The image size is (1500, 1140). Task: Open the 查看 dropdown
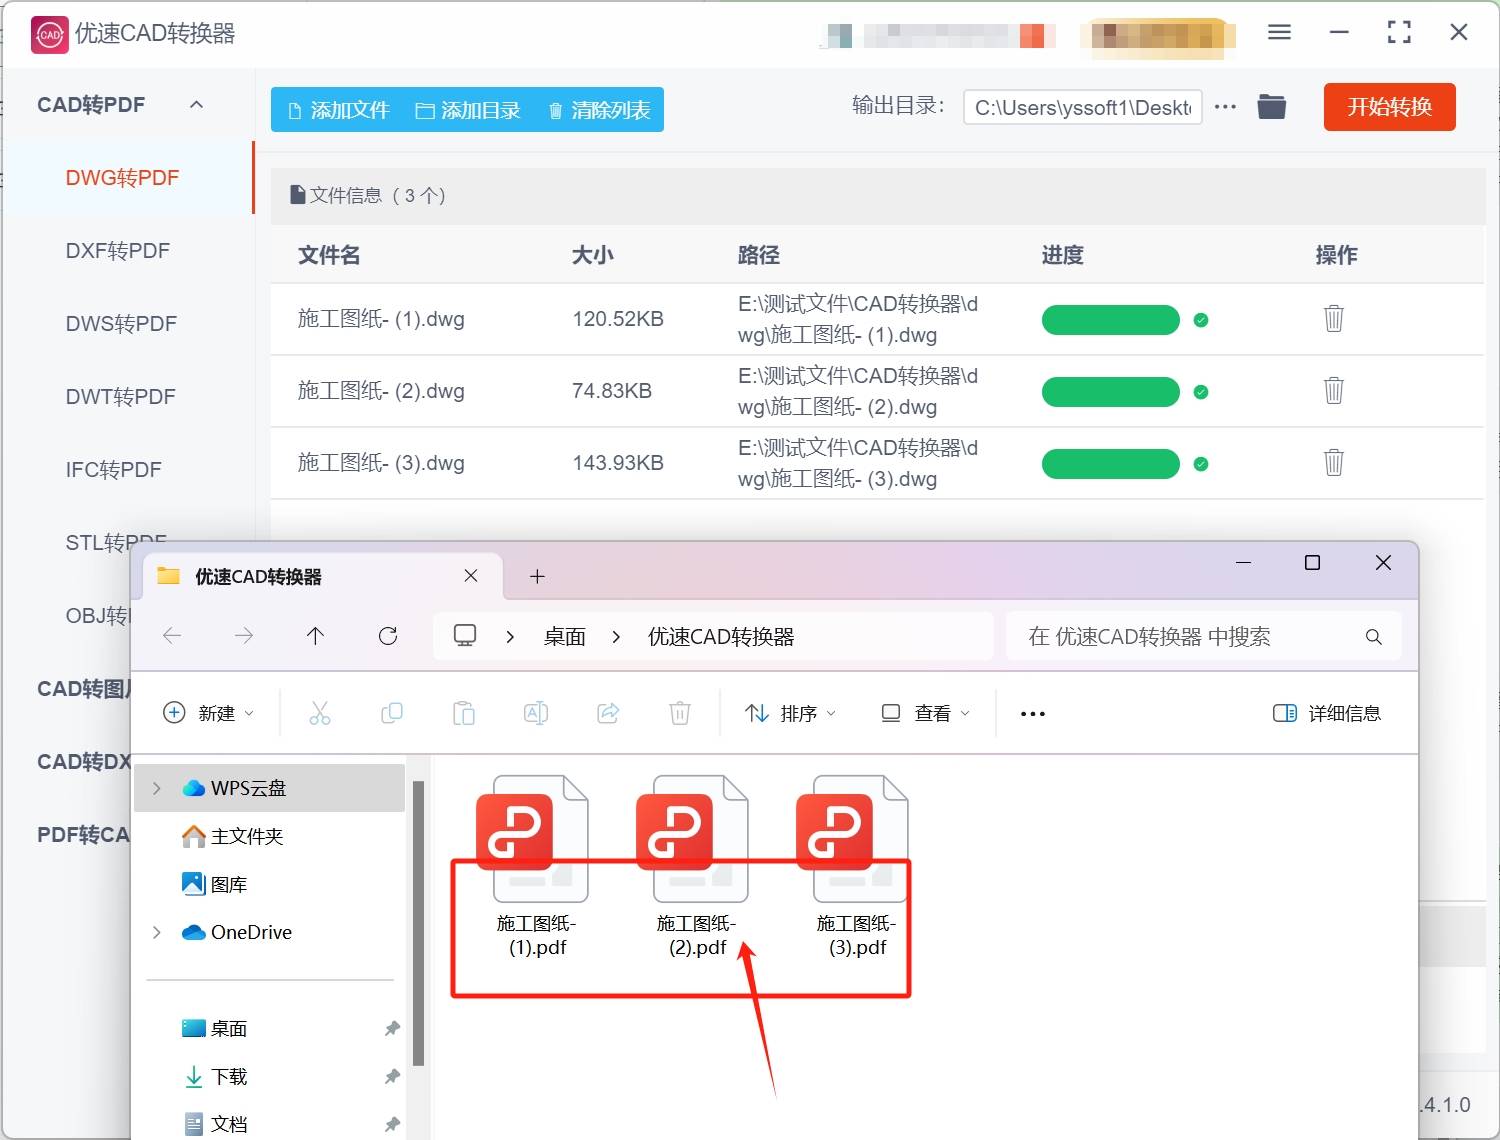[x=925, y=713]
